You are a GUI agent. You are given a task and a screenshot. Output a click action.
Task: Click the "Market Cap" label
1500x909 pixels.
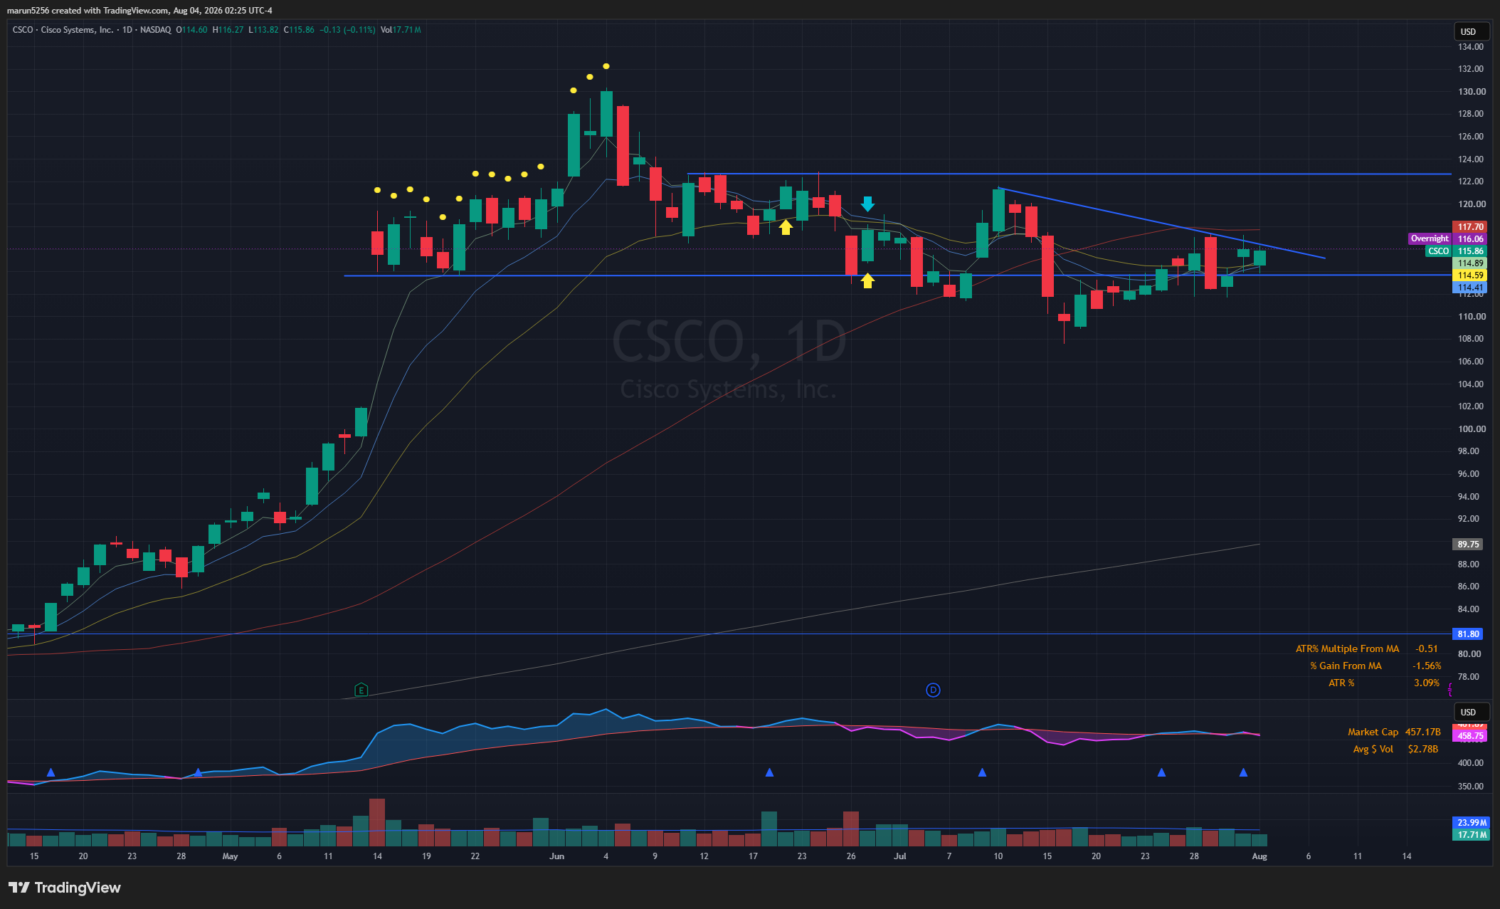pos(1373,732)
